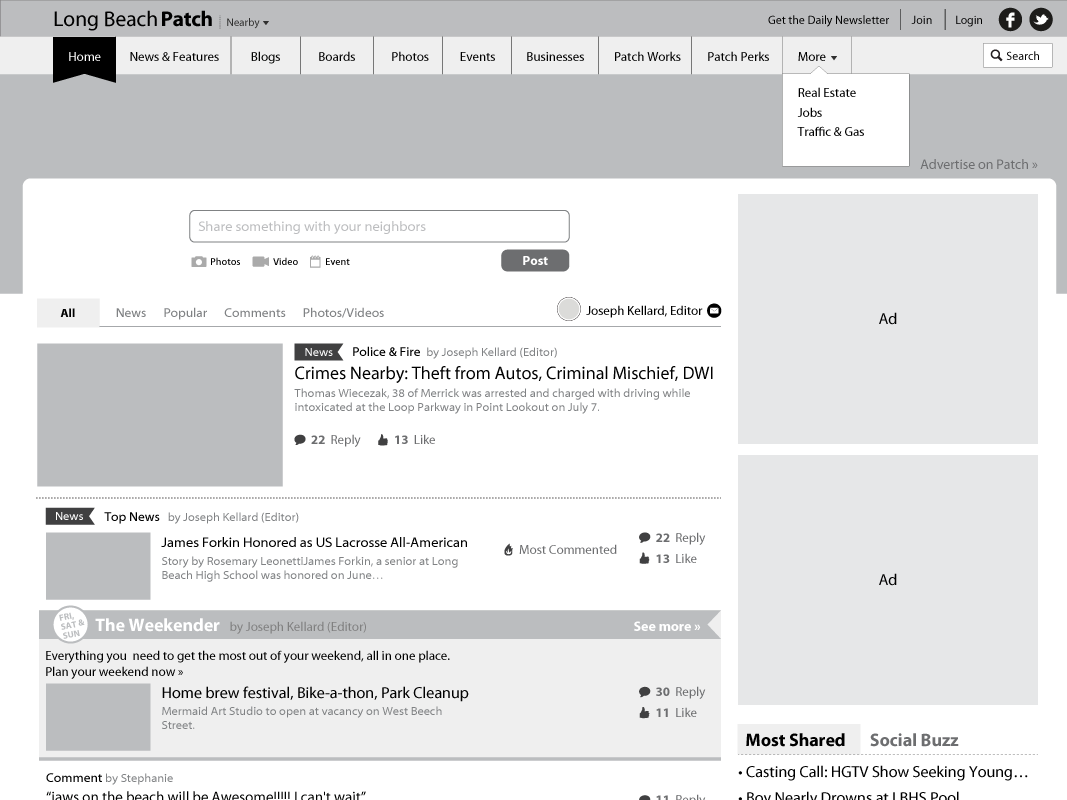Image resolution: width=1067 pixels, height=800 pixels.
Task: Click the Login link
Action: (968, 20)
